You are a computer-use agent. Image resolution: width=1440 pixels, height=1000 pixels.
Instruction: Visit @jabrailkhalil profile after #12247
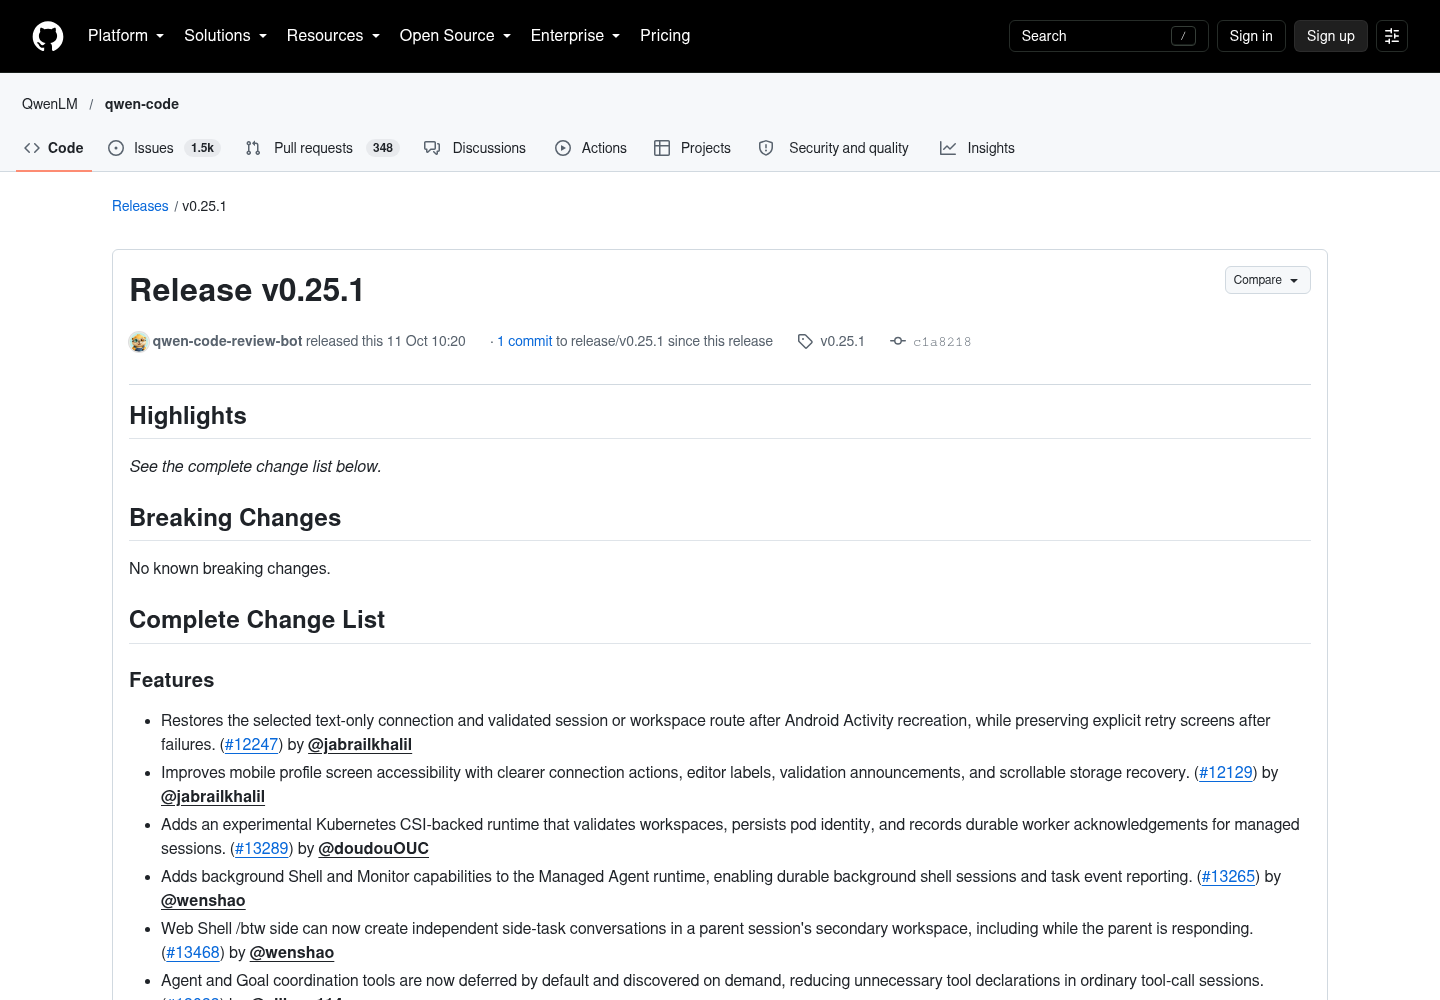pos(360,745)
